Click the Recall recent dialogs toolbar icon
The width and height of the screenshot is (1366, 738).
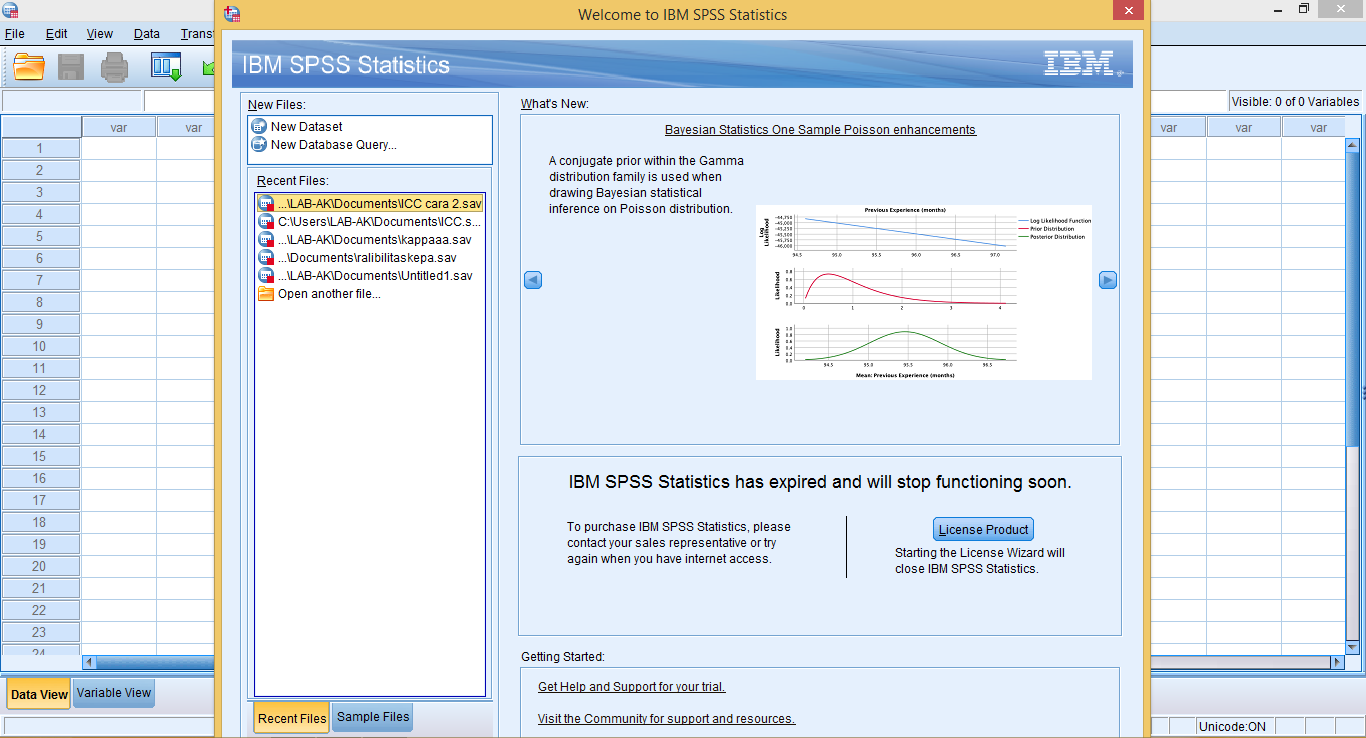(166, 67)
